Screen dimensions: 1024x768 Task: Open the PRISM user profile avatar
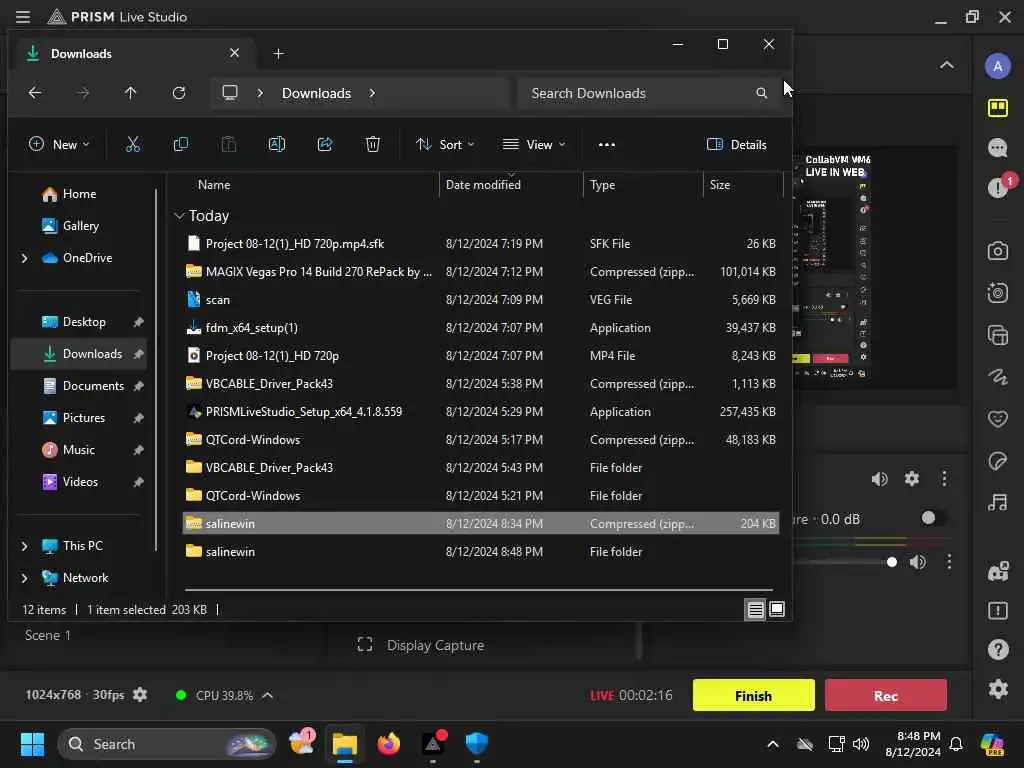click(x=997, y=66)
